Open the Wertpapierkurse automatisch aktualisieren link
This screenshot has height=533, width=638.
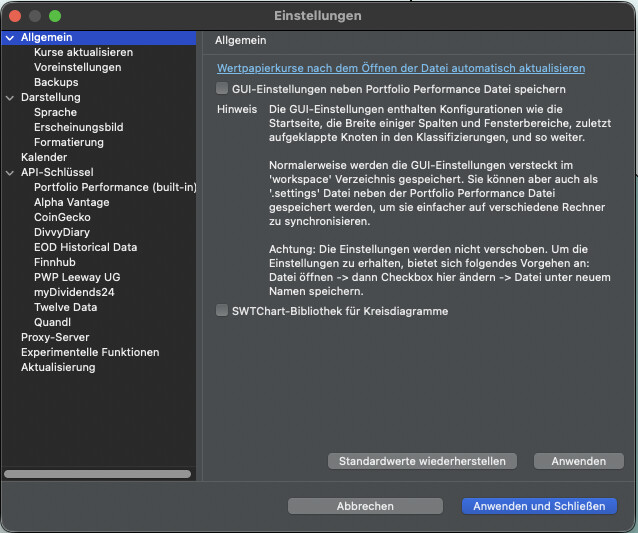[x=400, y=68]
